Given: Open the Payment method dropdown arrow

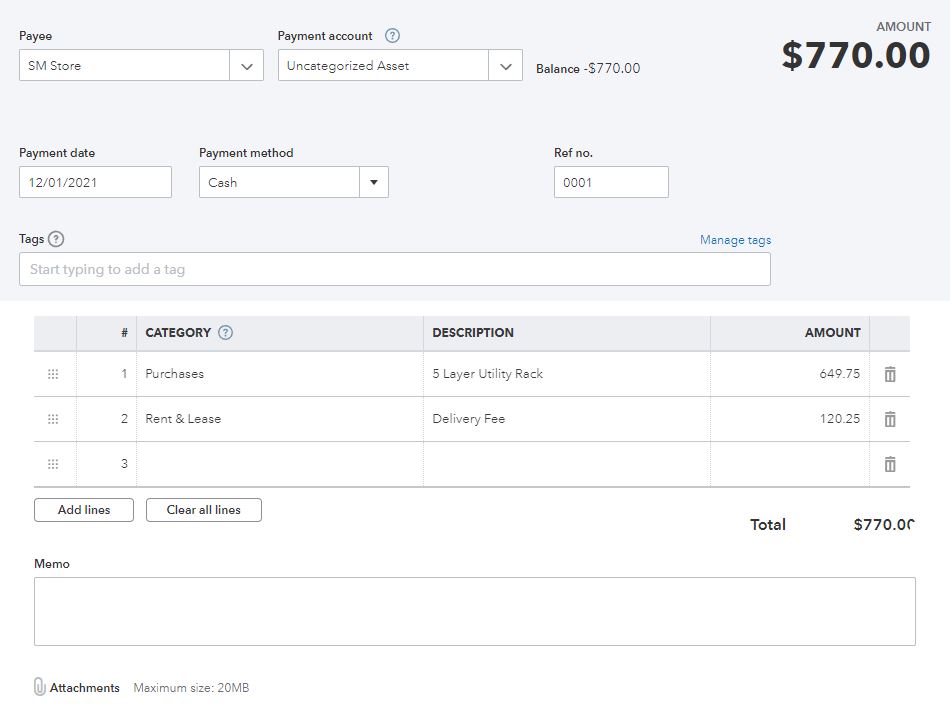Looking at the screenshot, I should tap(374, 182).
